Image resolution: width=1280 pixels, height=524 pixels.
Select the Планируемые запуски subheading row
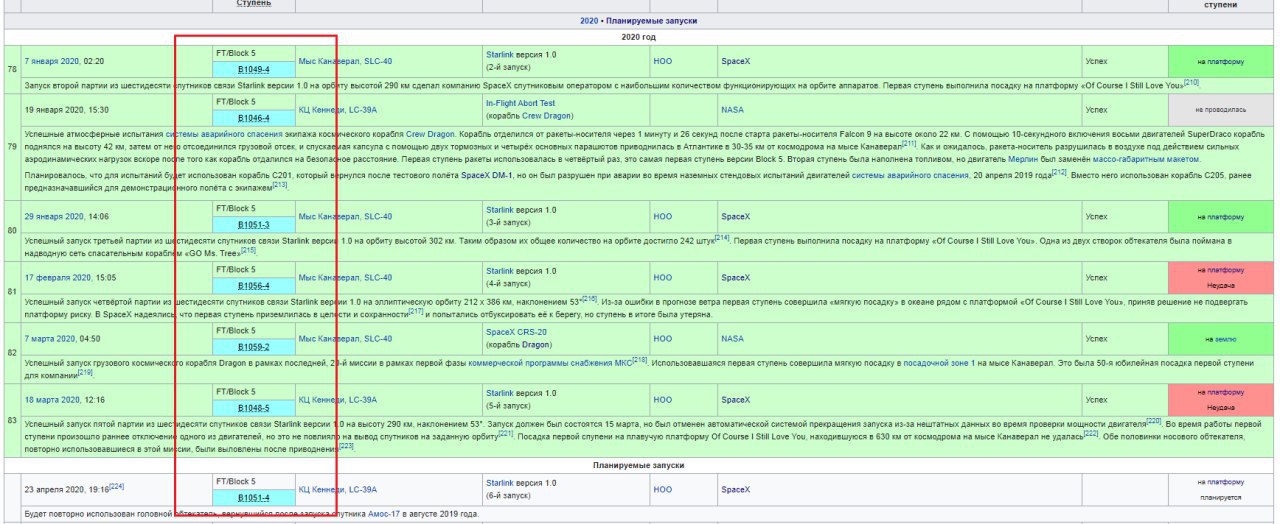[x=638, y=465]
